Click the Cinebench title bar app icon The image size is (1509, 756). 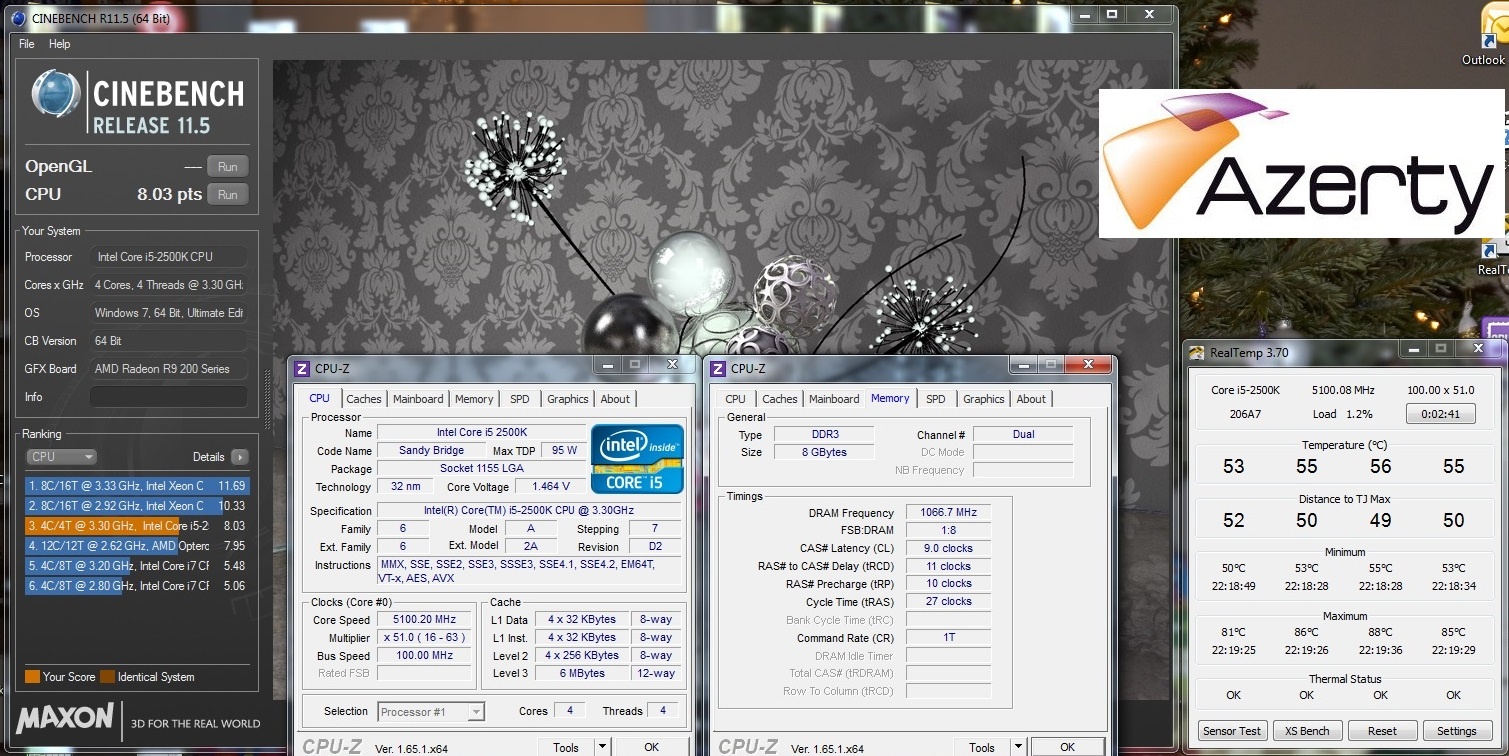pyautogui.click(x=18, y=18)
